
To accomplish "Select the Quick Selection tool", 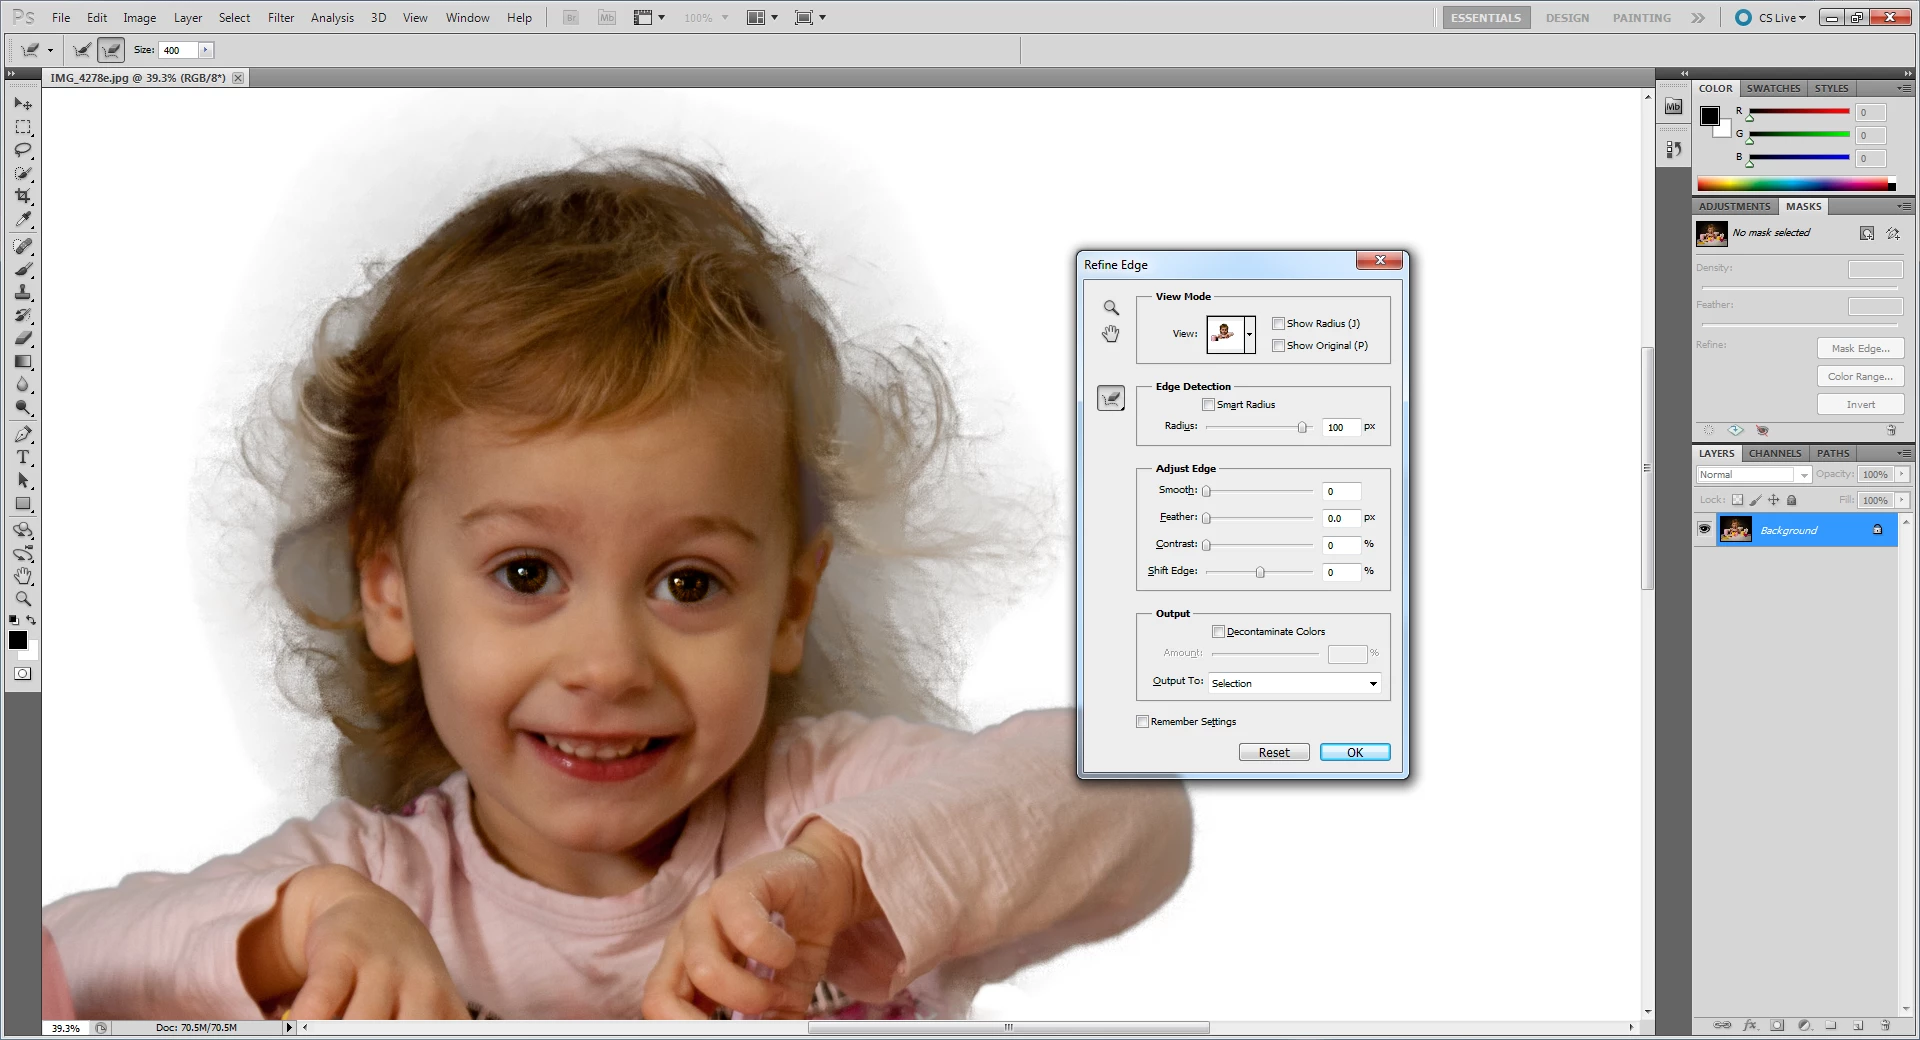I will click(x=23, y=173).
